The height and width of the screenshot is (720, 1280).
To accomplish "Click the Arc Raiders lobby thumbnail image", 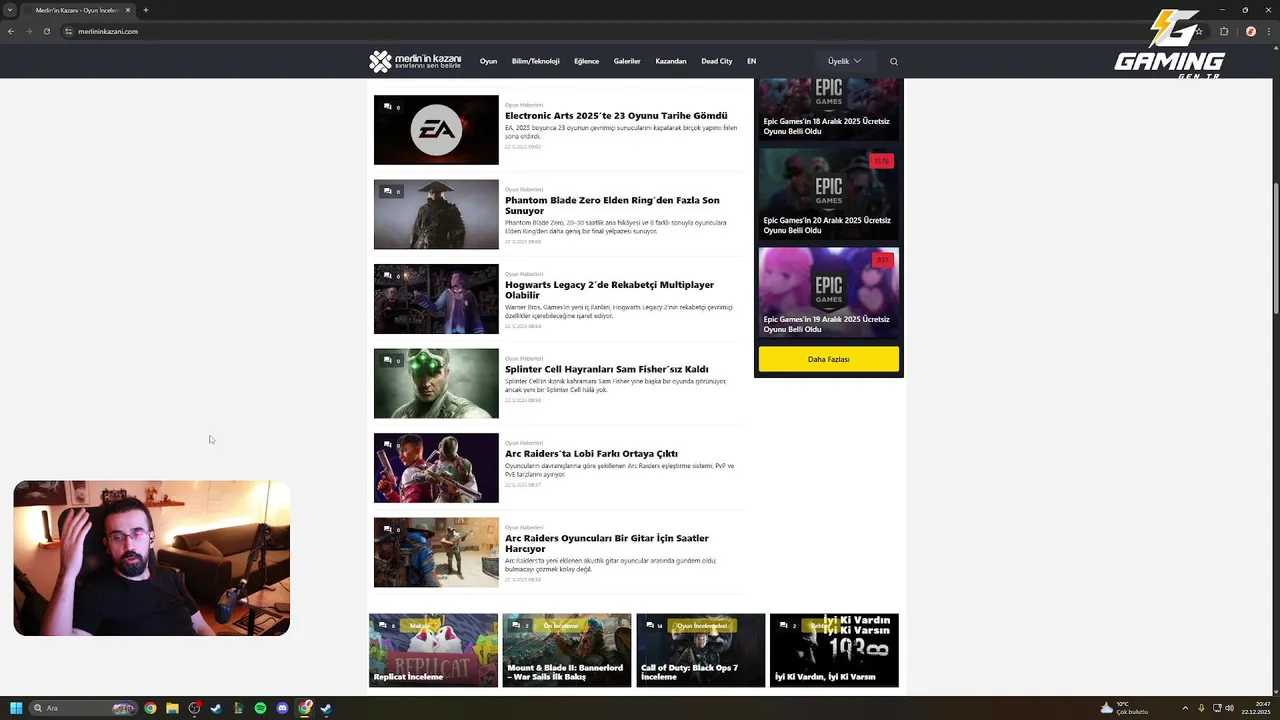I will pos(436,468).
